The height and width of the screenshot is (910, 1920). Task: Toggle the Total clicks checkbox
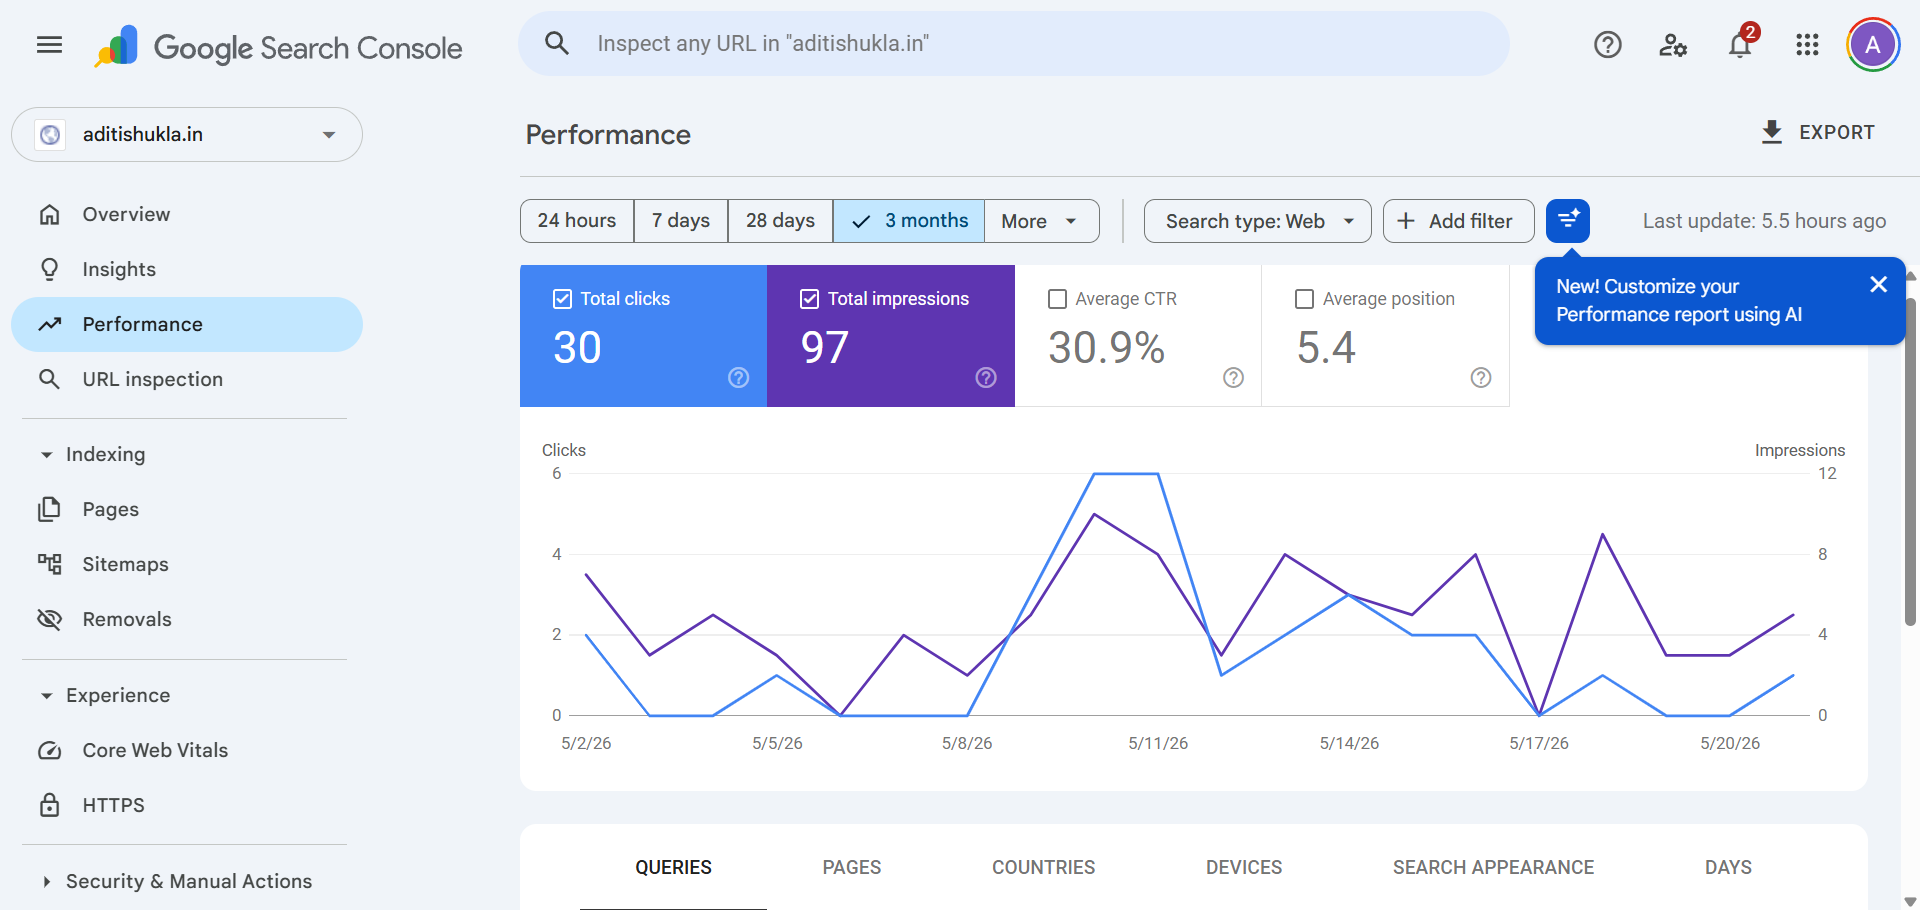click(562, 299)
